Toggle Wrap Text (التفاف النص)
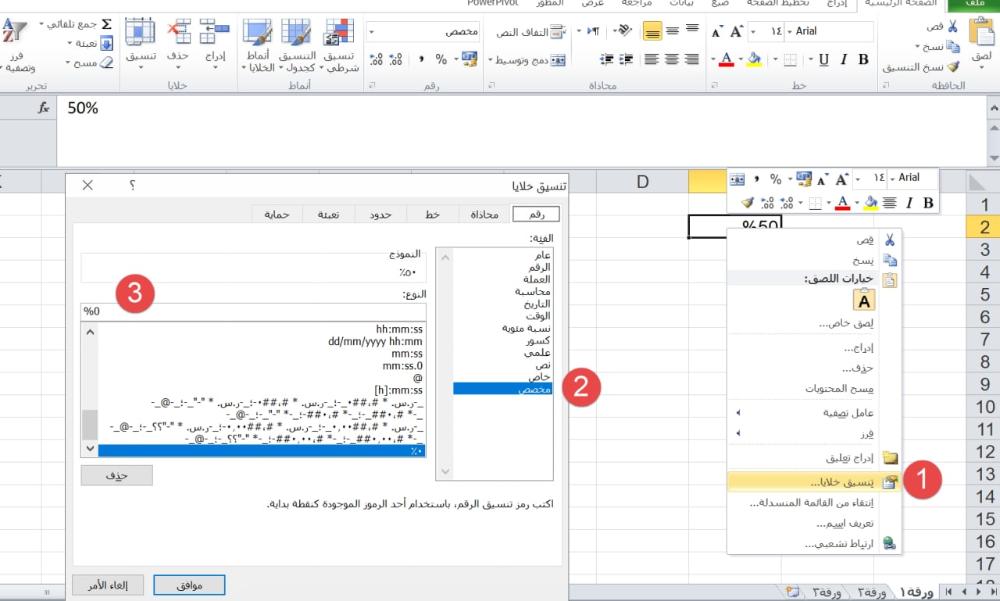Image resolution: width=1000 pixels, height=601 pixels. point(531,31)
